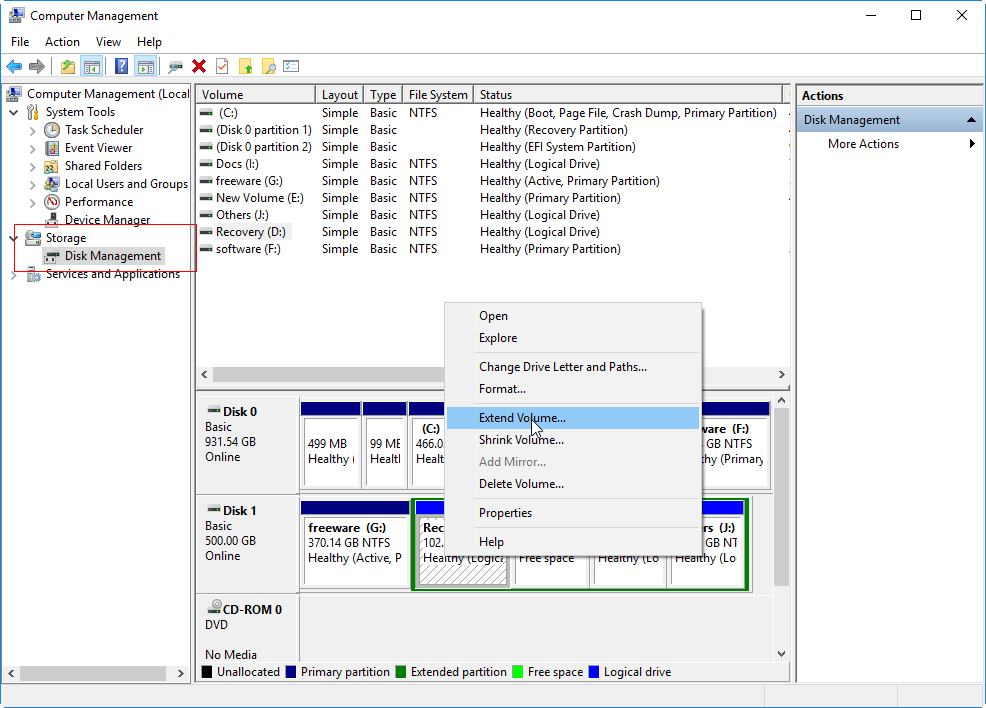The height and width of the screenshot is (708, 986).
Task: Expand the More Actions submenu arrow
Action: [x=972, y=144]
